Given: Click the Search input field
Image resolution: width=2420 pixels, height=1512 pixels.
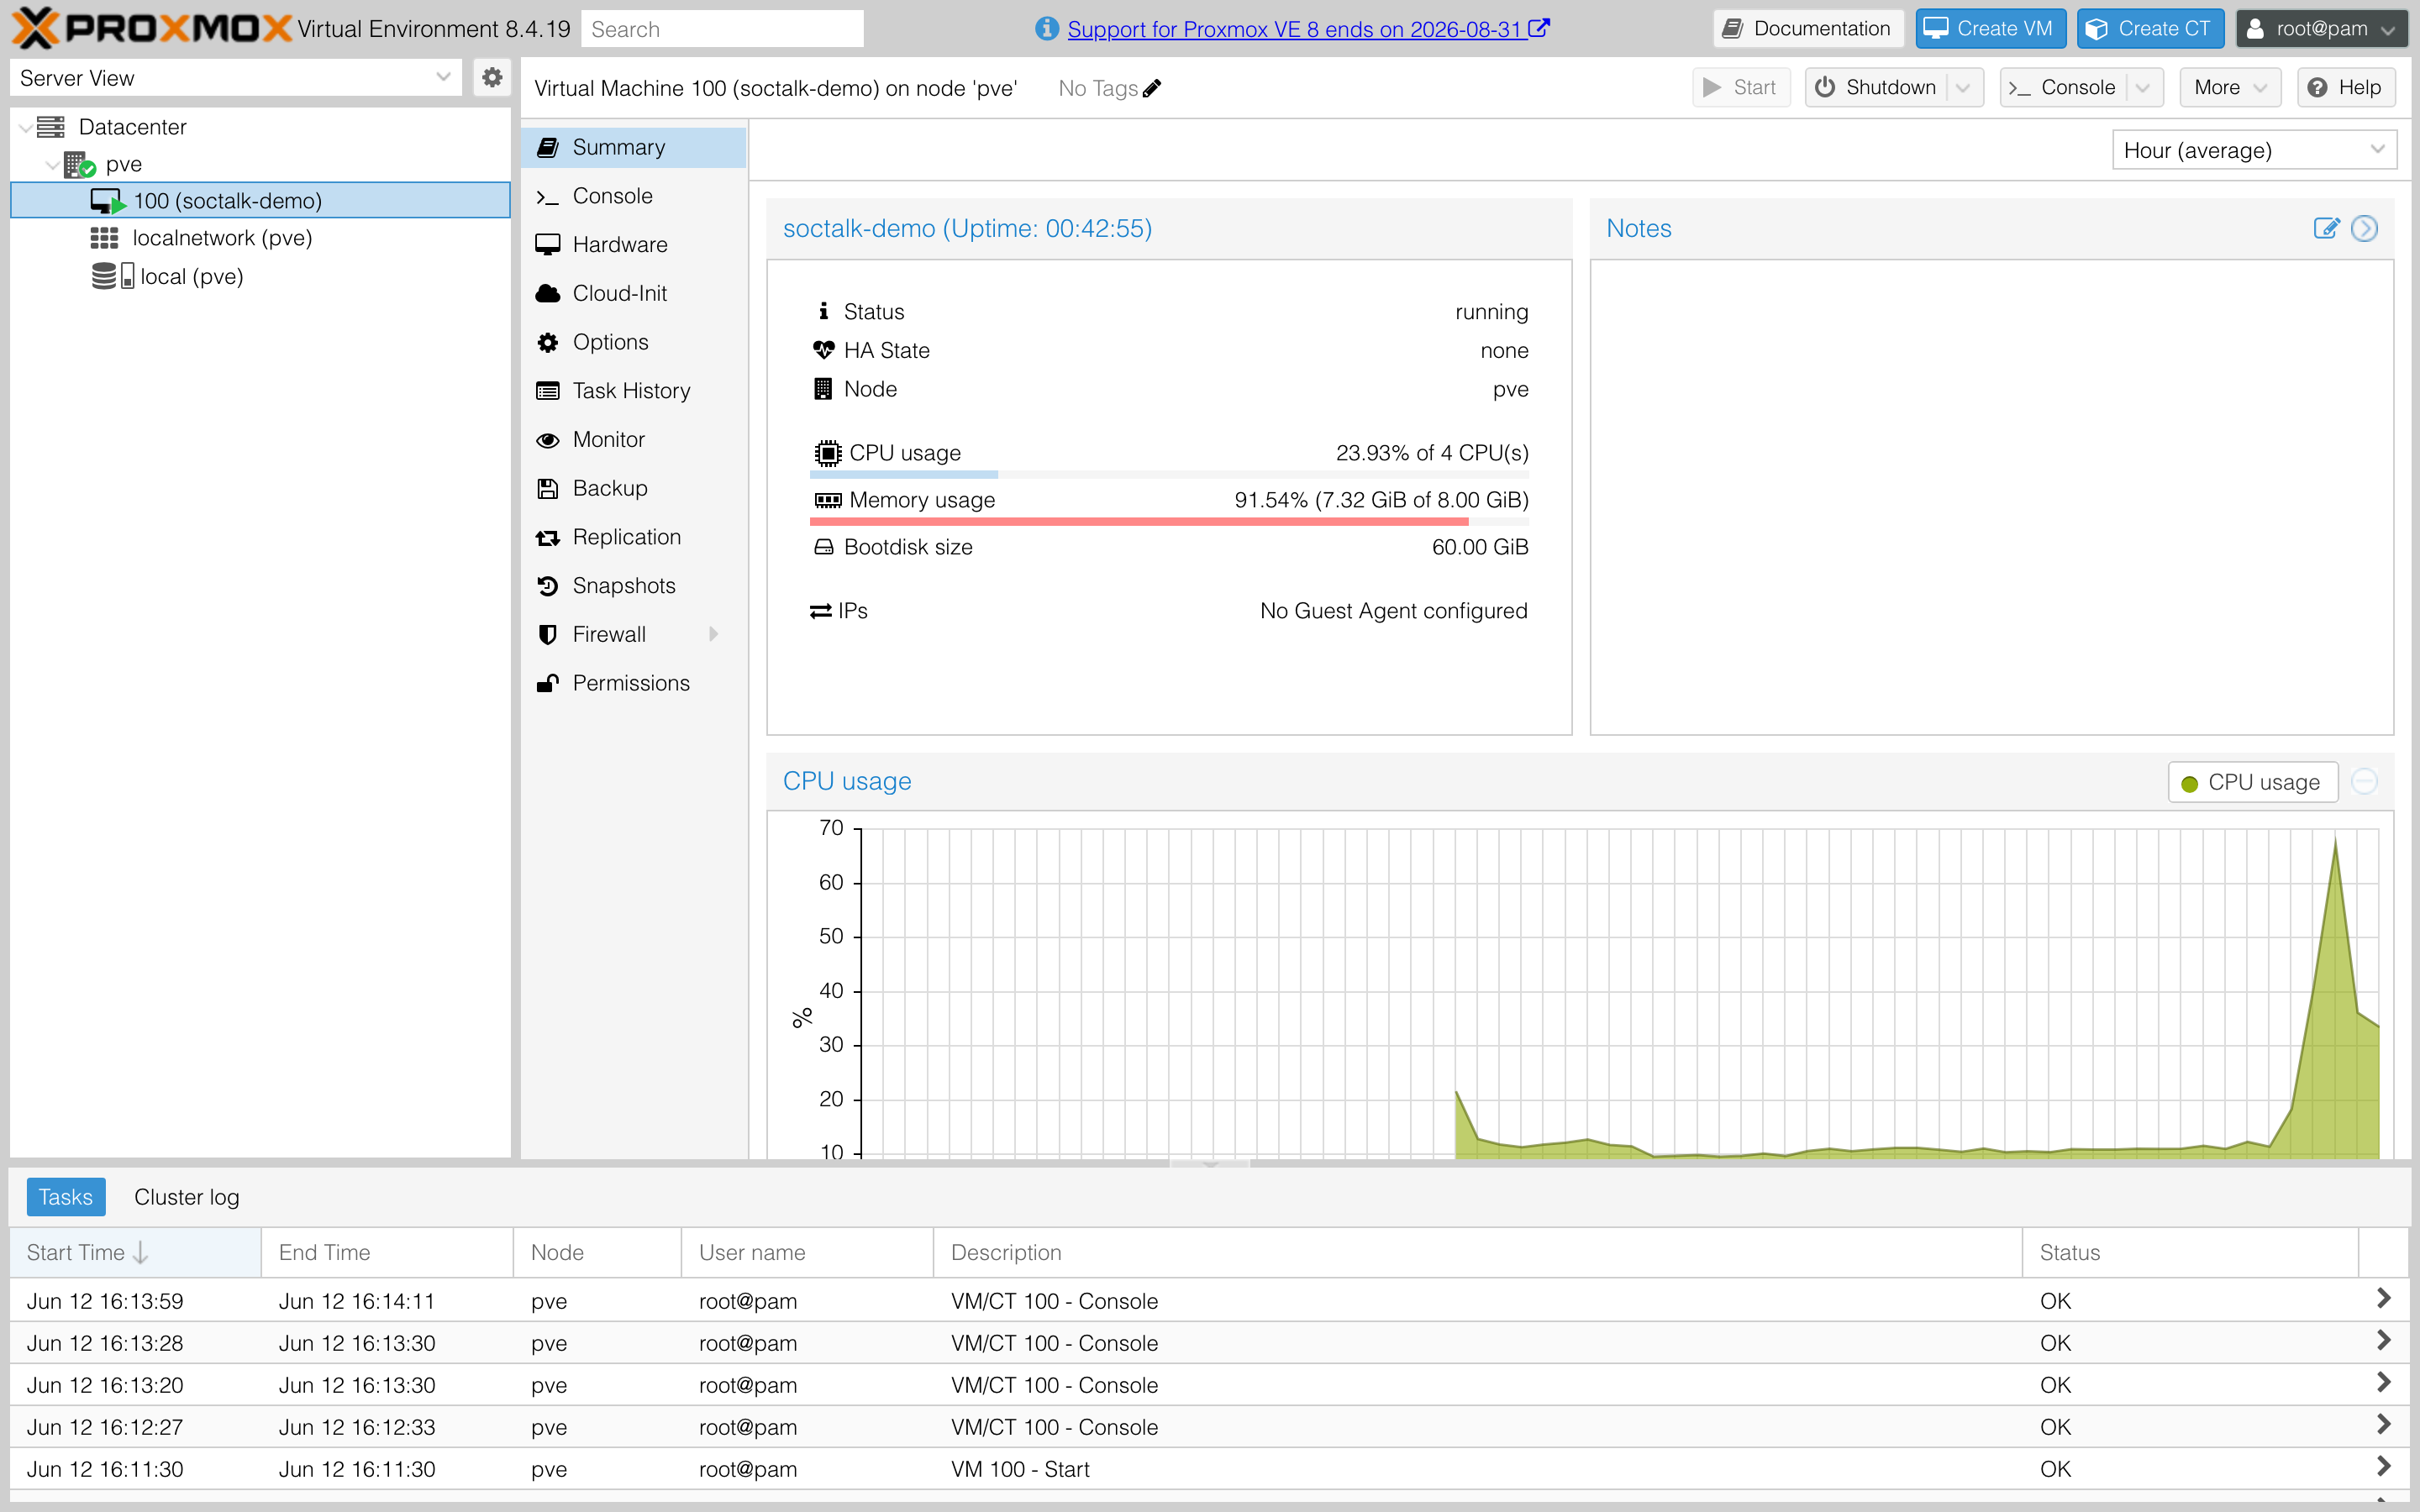Looking at the screenshot, I should [722, 28].
